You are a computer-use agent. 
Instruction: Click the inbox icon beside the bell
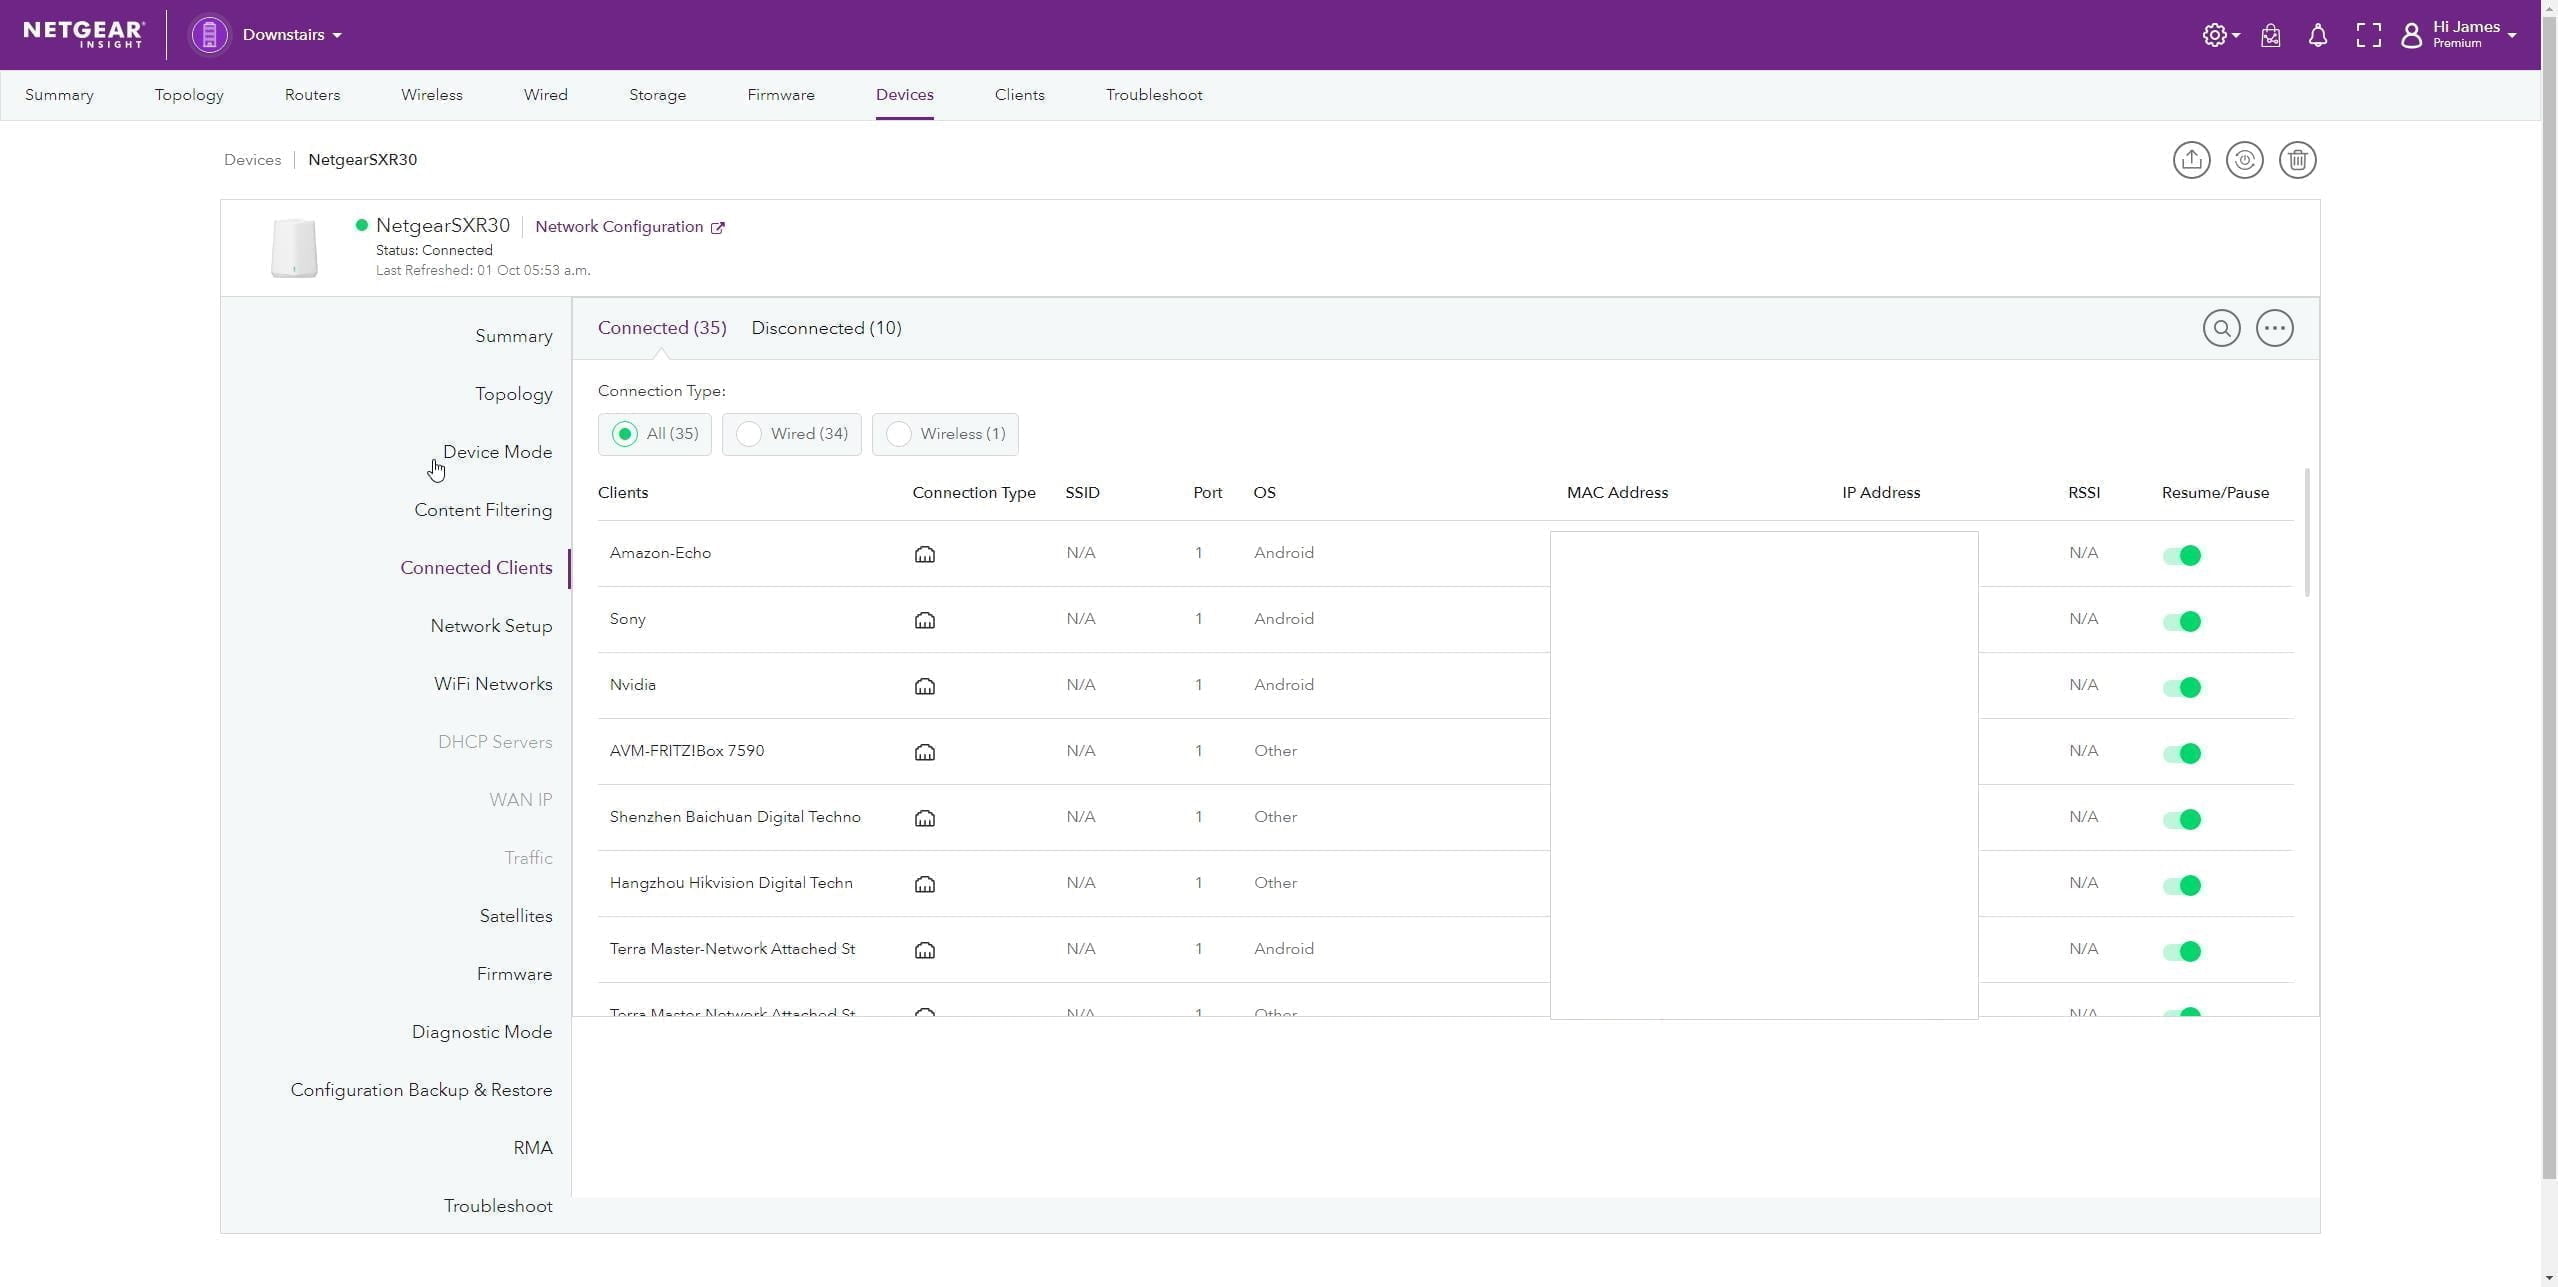2270,36
